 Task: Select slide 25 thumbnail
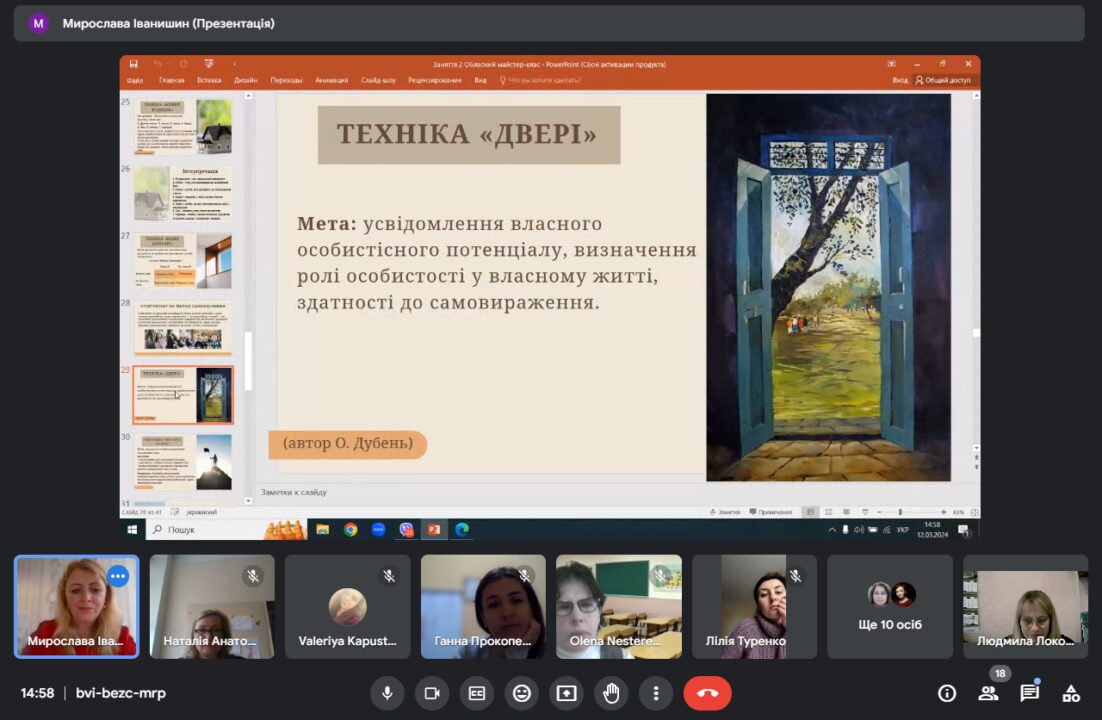[183, 127]
